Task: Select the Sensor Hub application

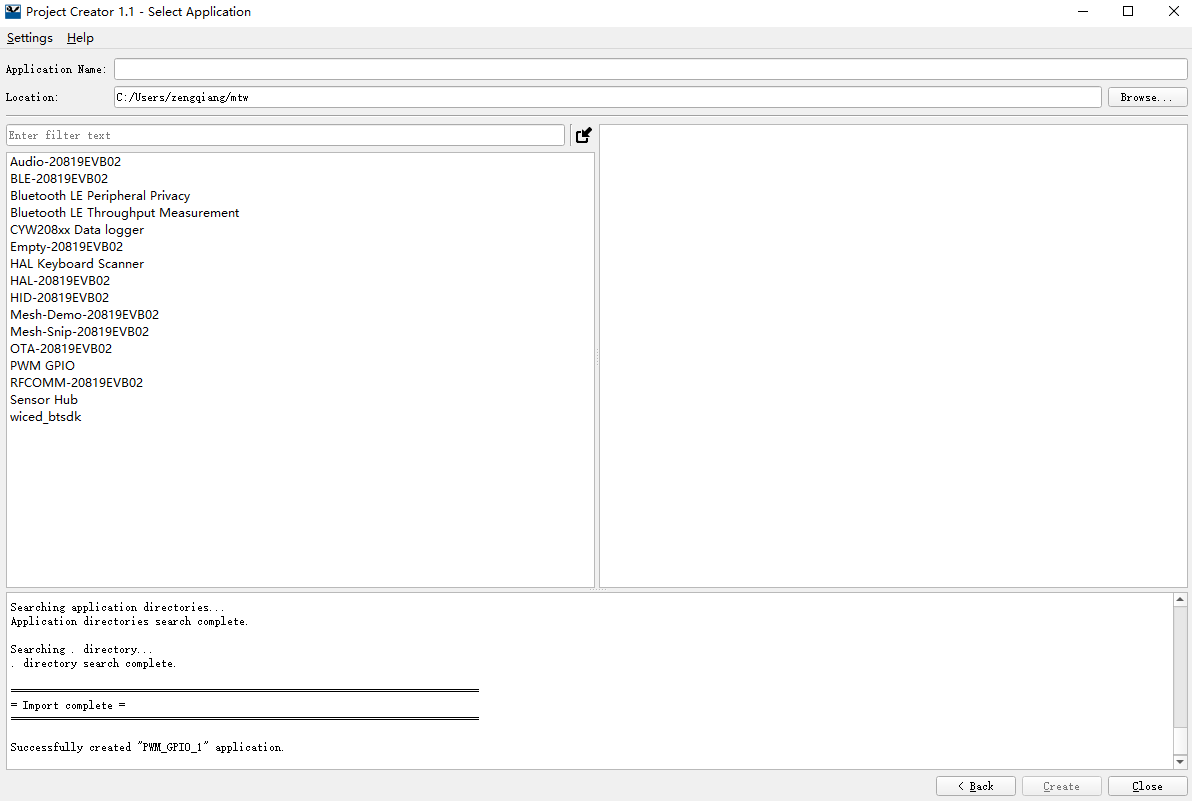Action: (x=43, y=399)
